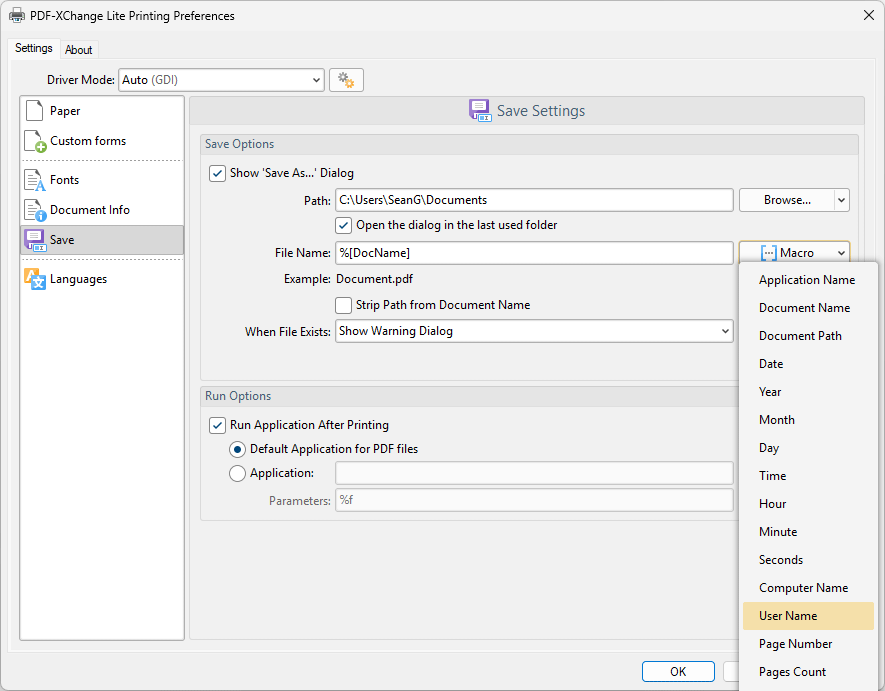Select Pages Count from macro list
Viewport: 885px width, 691px height.
coord(808,672)
